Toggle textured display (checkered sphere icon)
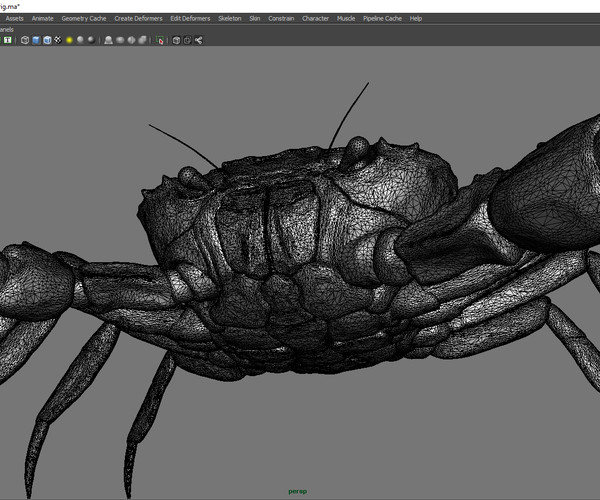 pos(58,40)
